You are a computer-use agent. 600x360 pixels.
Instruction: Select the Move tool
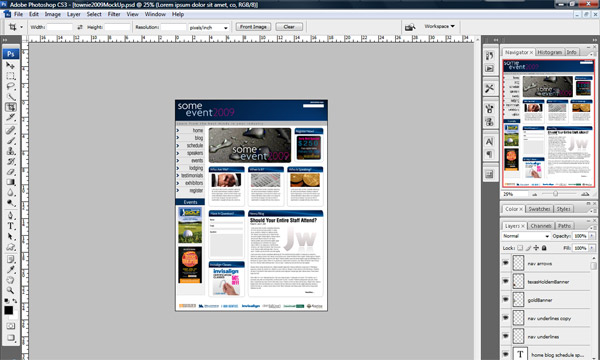(10, 66)
